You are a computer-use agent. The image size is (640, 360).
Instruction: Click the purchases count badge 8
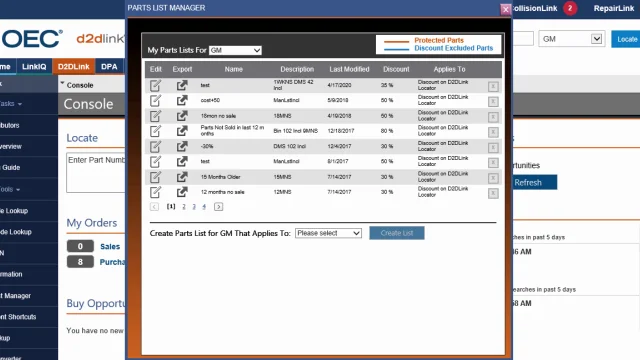[x=80, y=262]
